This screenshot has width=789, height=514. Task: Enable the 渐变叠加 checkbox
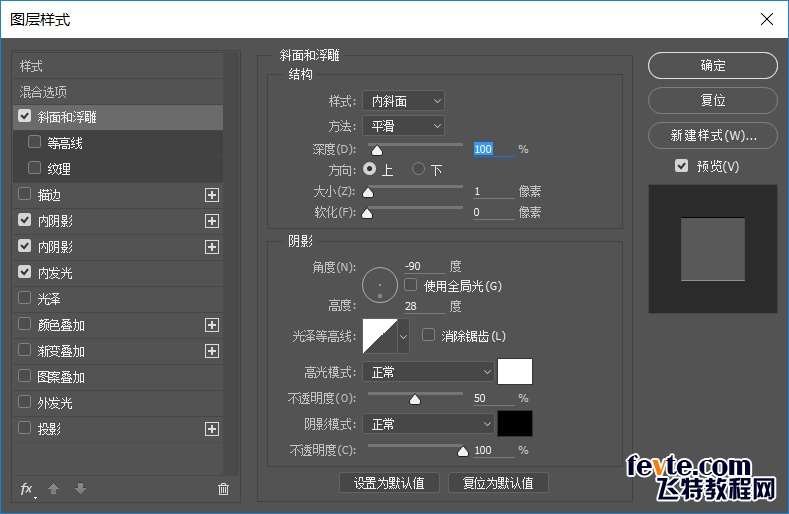(24, 349)
